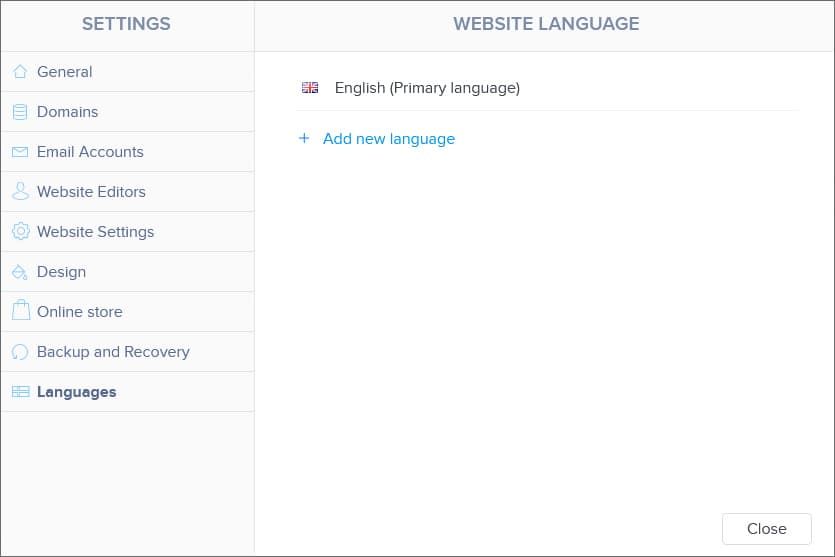The height and width of the screenshot is (557, 835).
Task: Click the Languages sidebar icon
Action: [x=20, y=392]
